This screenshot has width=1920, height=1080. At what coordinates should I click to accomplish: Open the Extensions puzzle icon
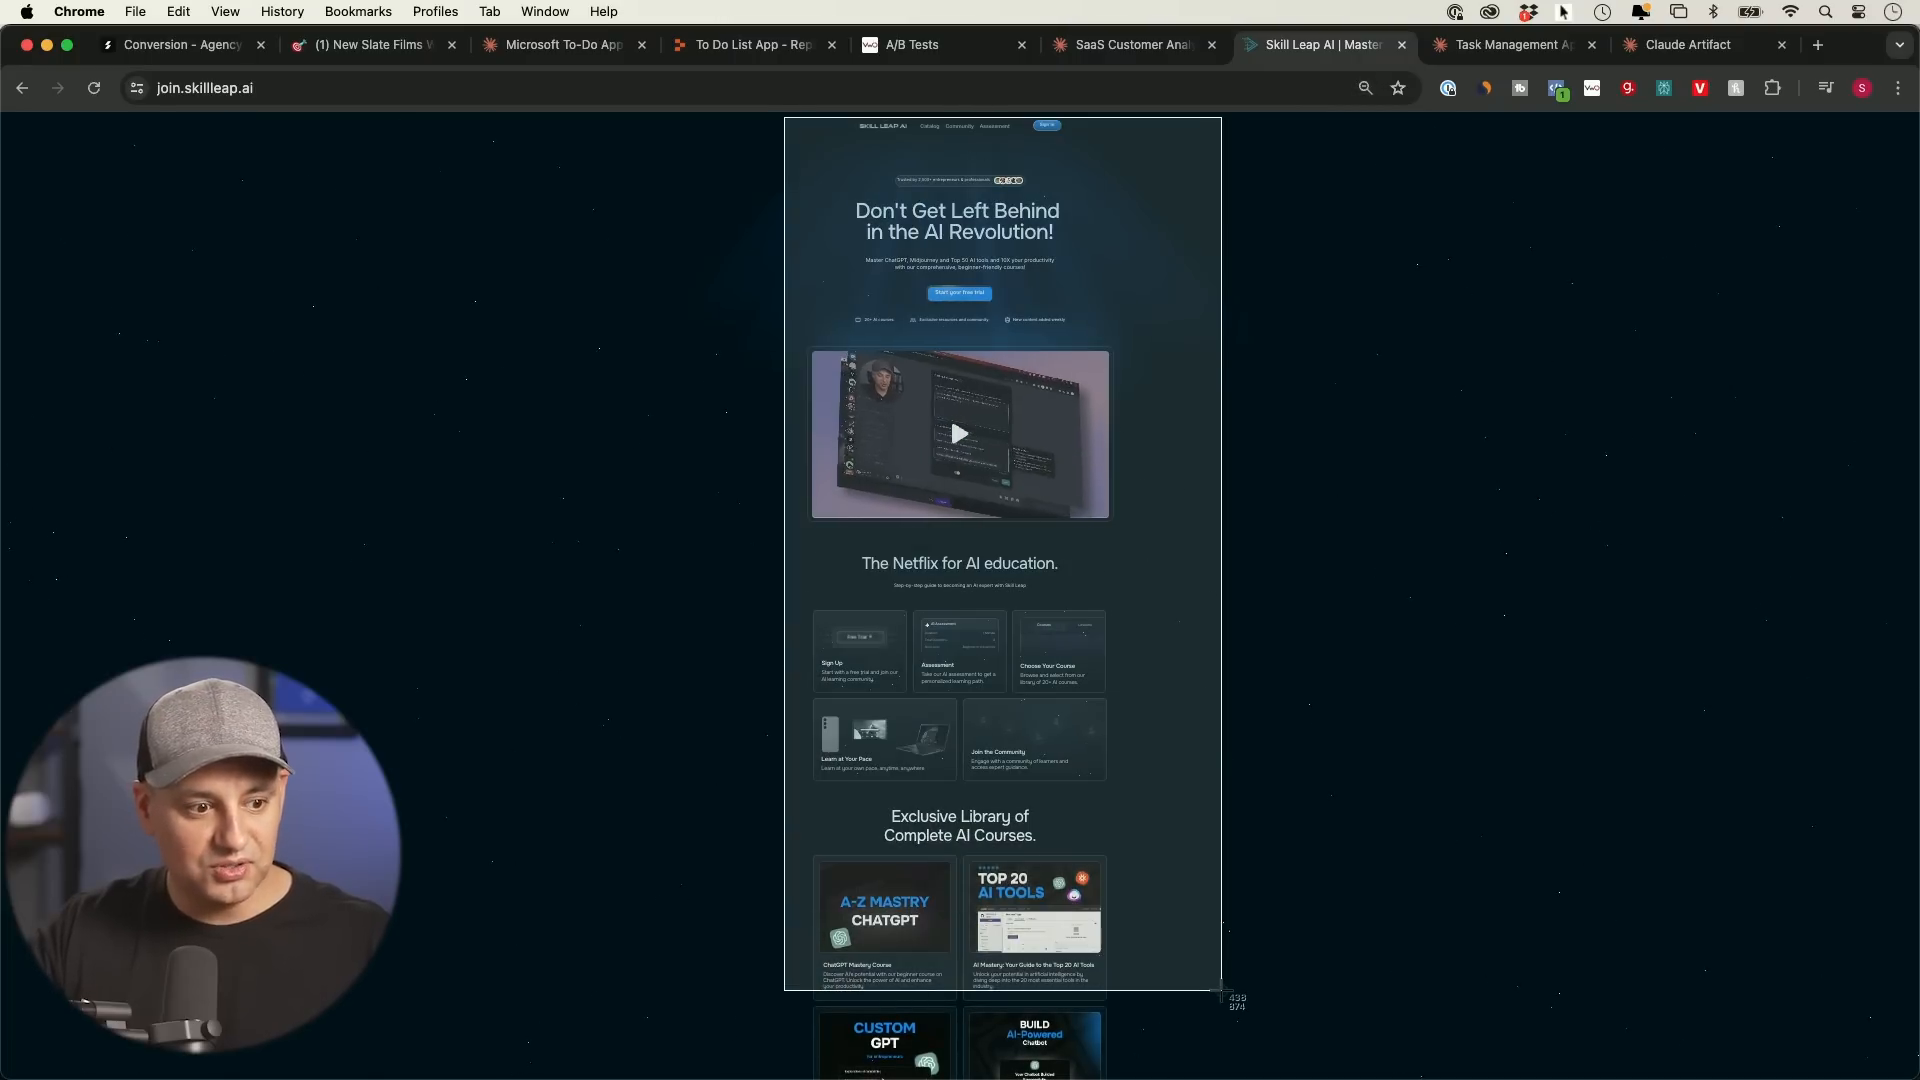click(1772, 88)
